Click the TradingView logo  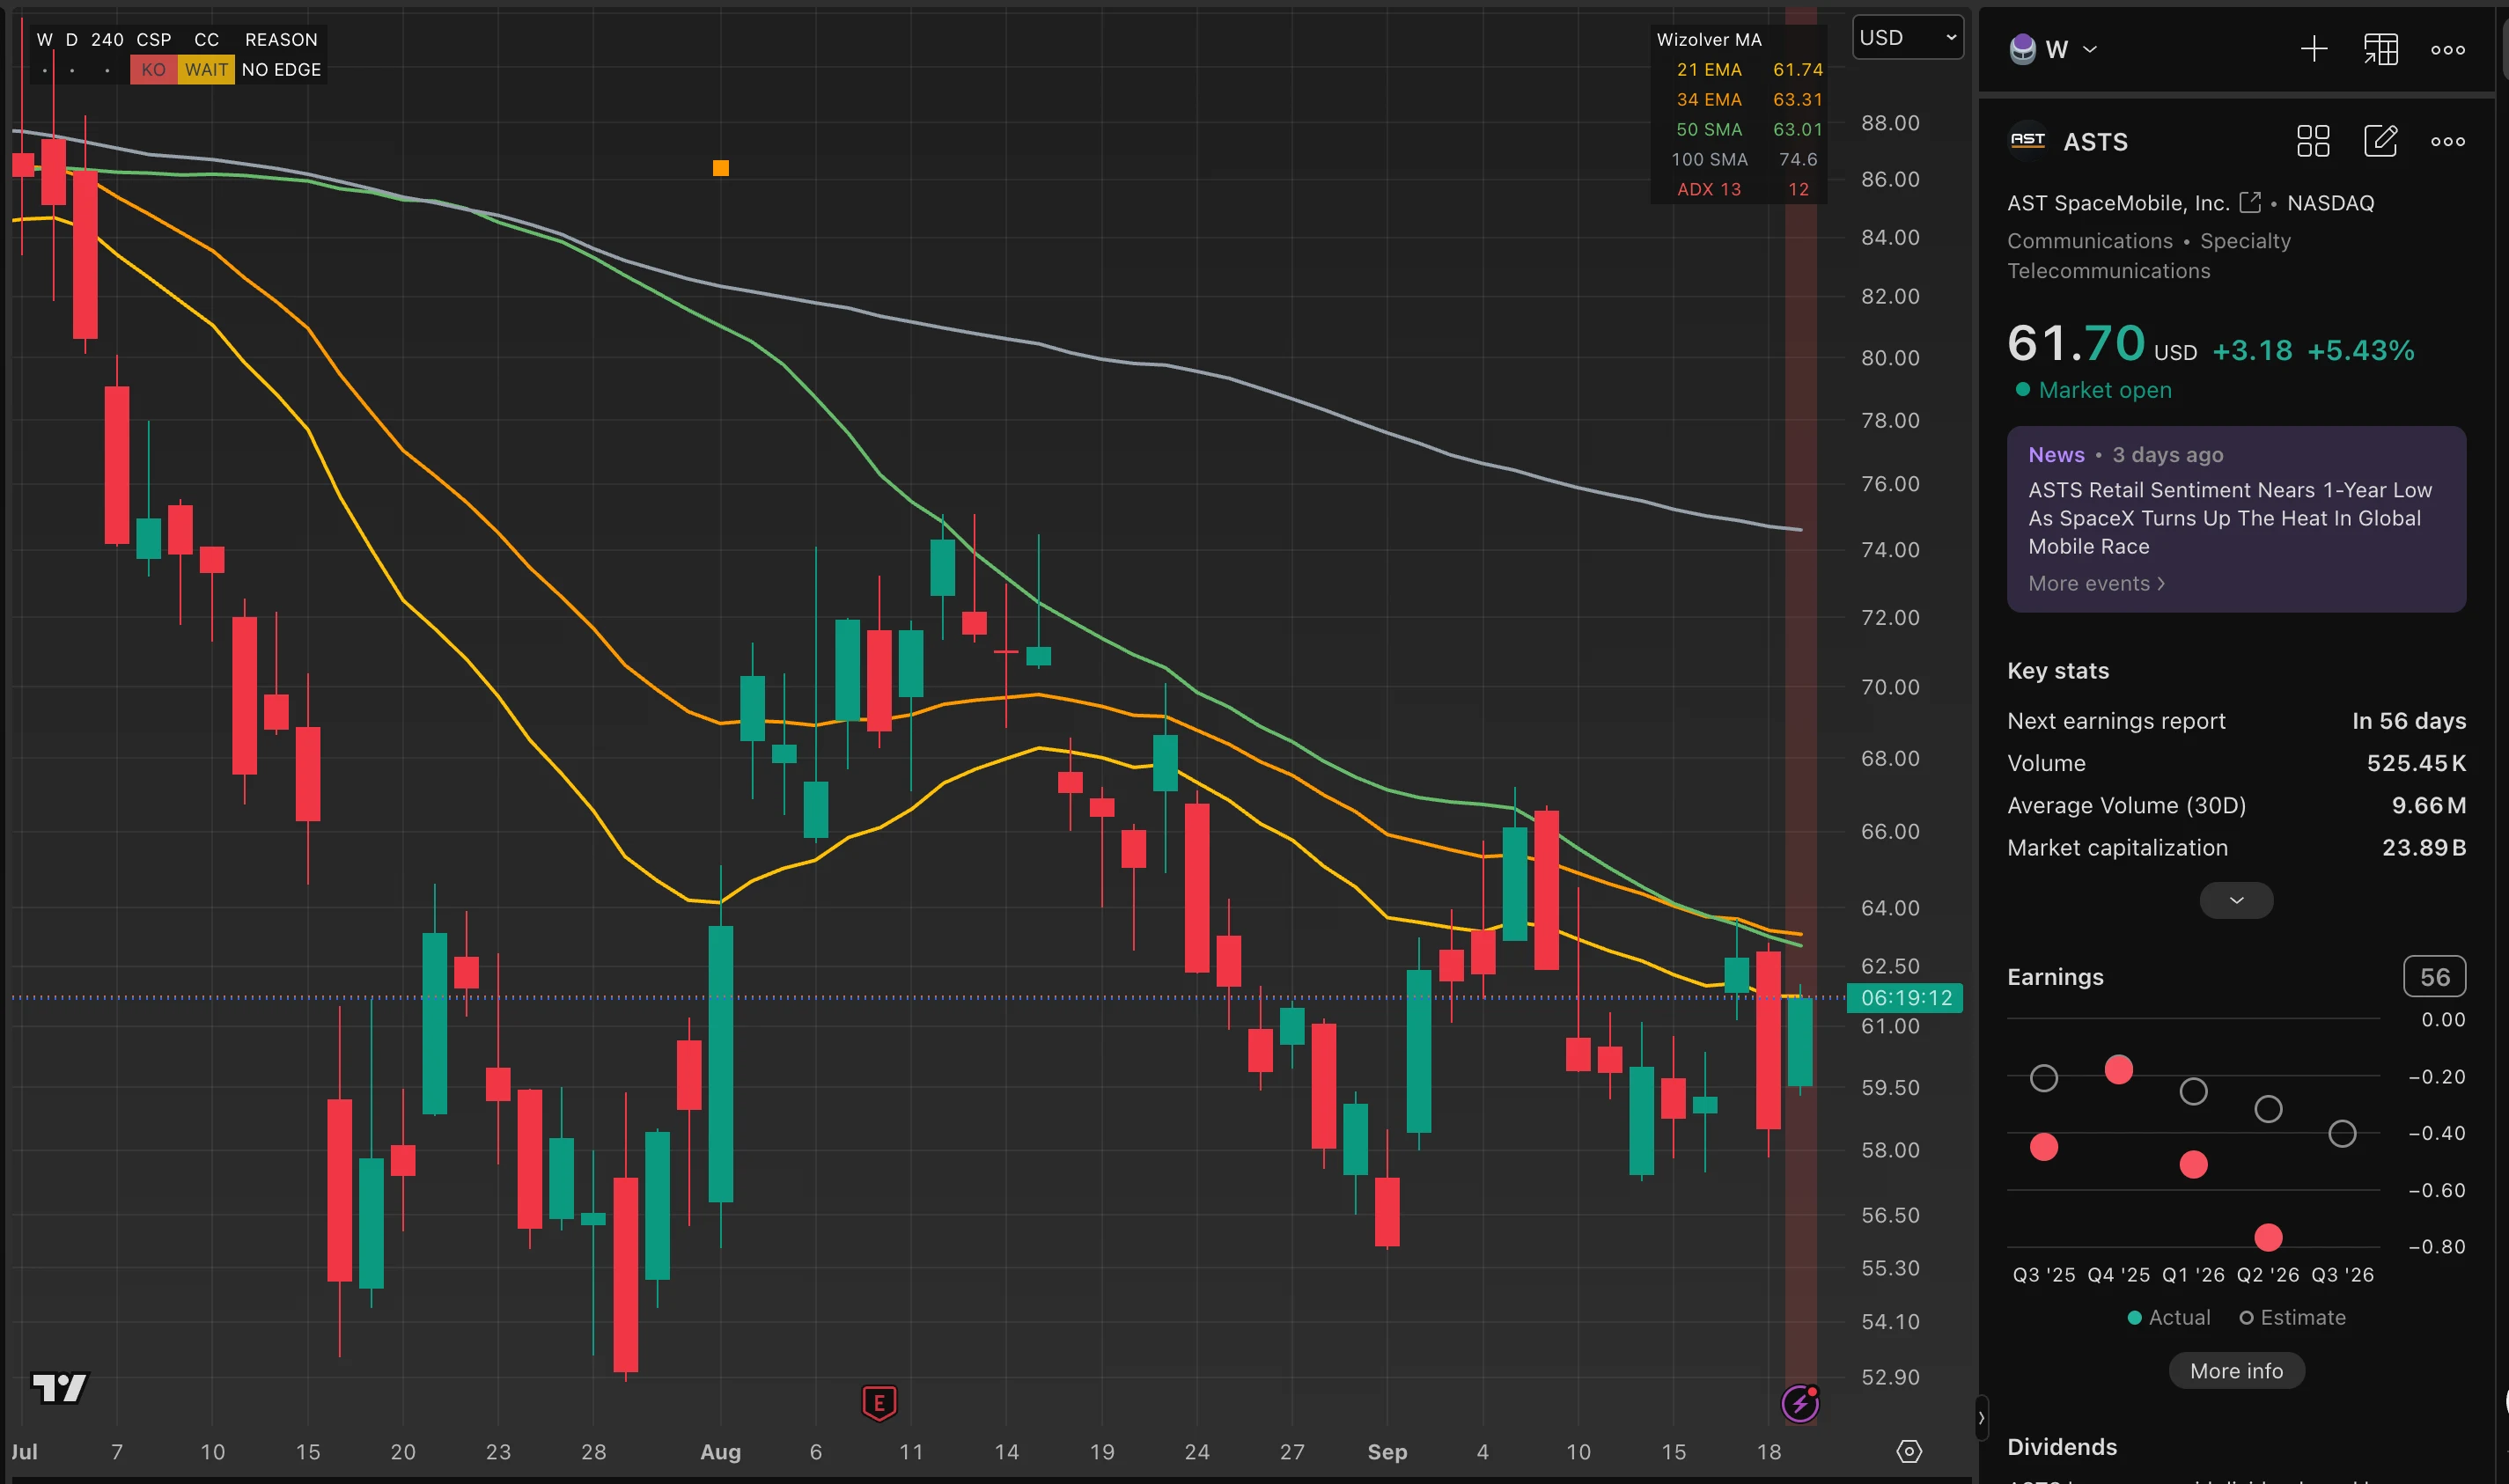pos(59,1387)
